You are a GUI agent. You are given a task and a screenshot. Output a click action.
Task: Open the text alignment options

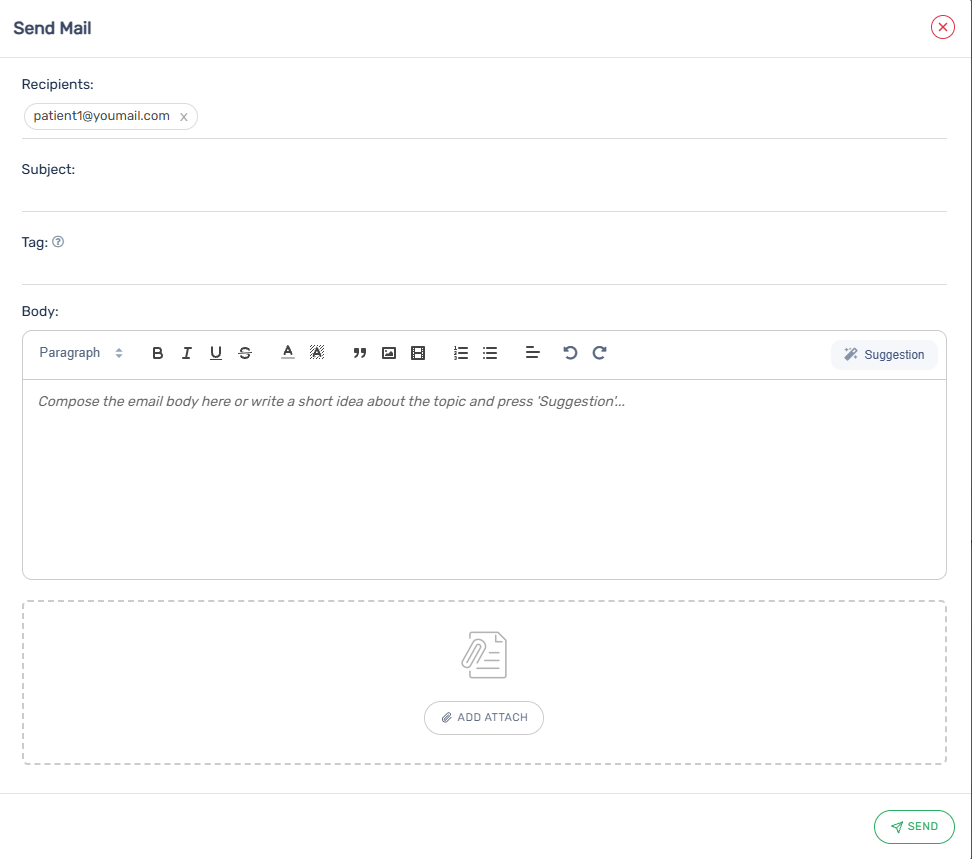532,353
